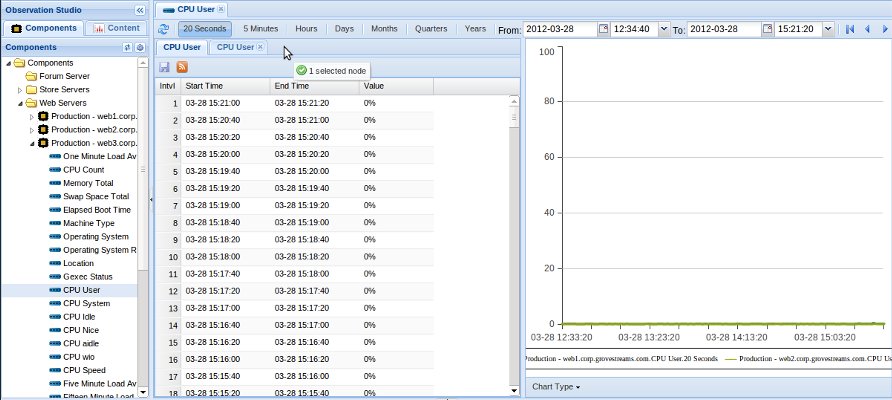Viewport: 892px width, 400px height.
Task: Open the From date calendar picker
Action: click(602, 29)
